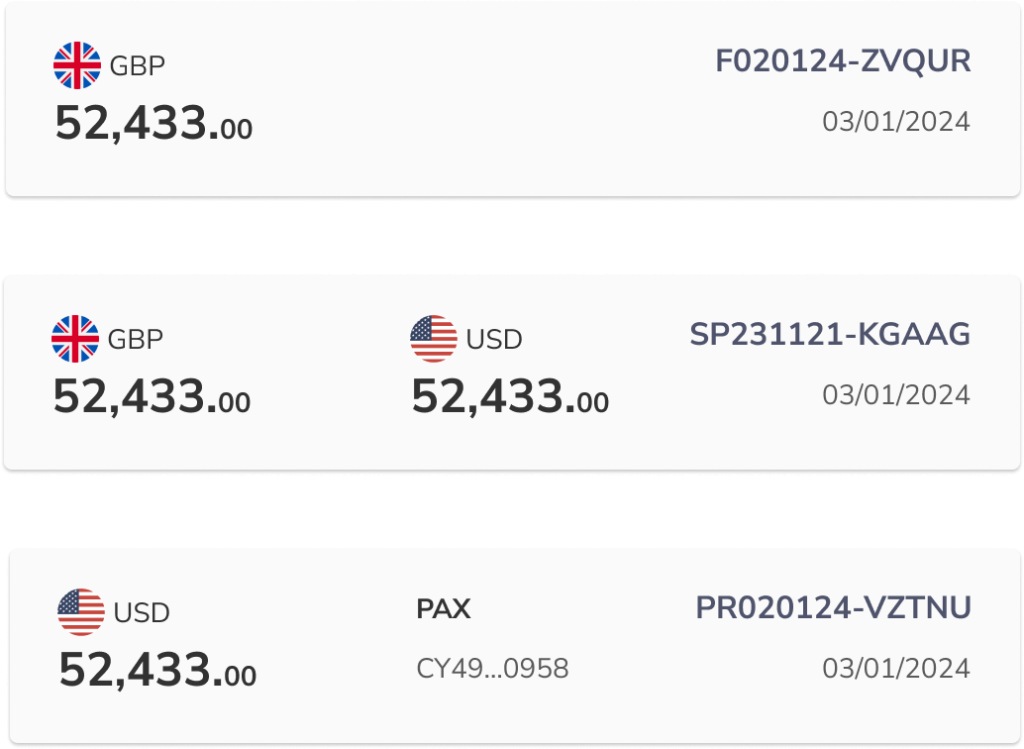Select the USD label in the SP231121-KGAAG card
This screenshot has width=1024, height=749.
(x=494, y=340)
